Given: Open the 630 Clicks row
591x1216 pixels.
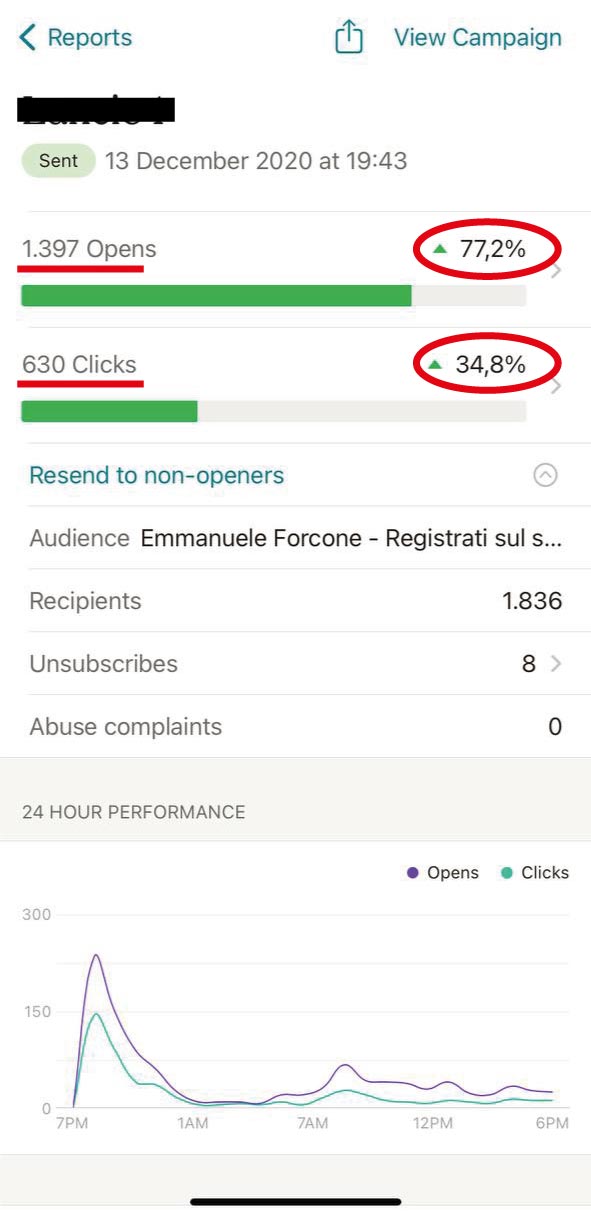Looking at the screenshot, I should point(295,385).
